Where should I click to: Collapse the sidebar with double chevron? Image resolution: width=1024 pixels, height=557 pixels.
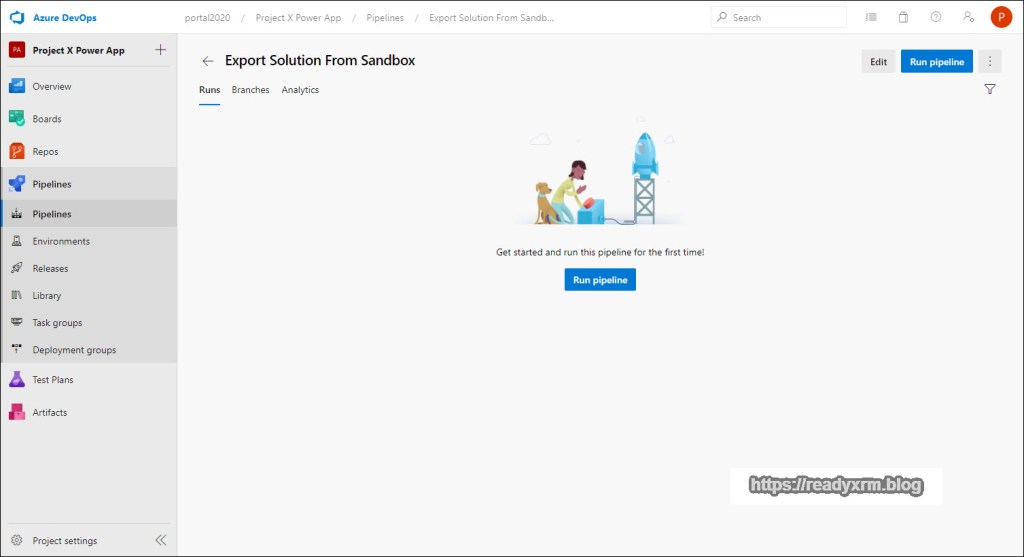click(160, 540)
